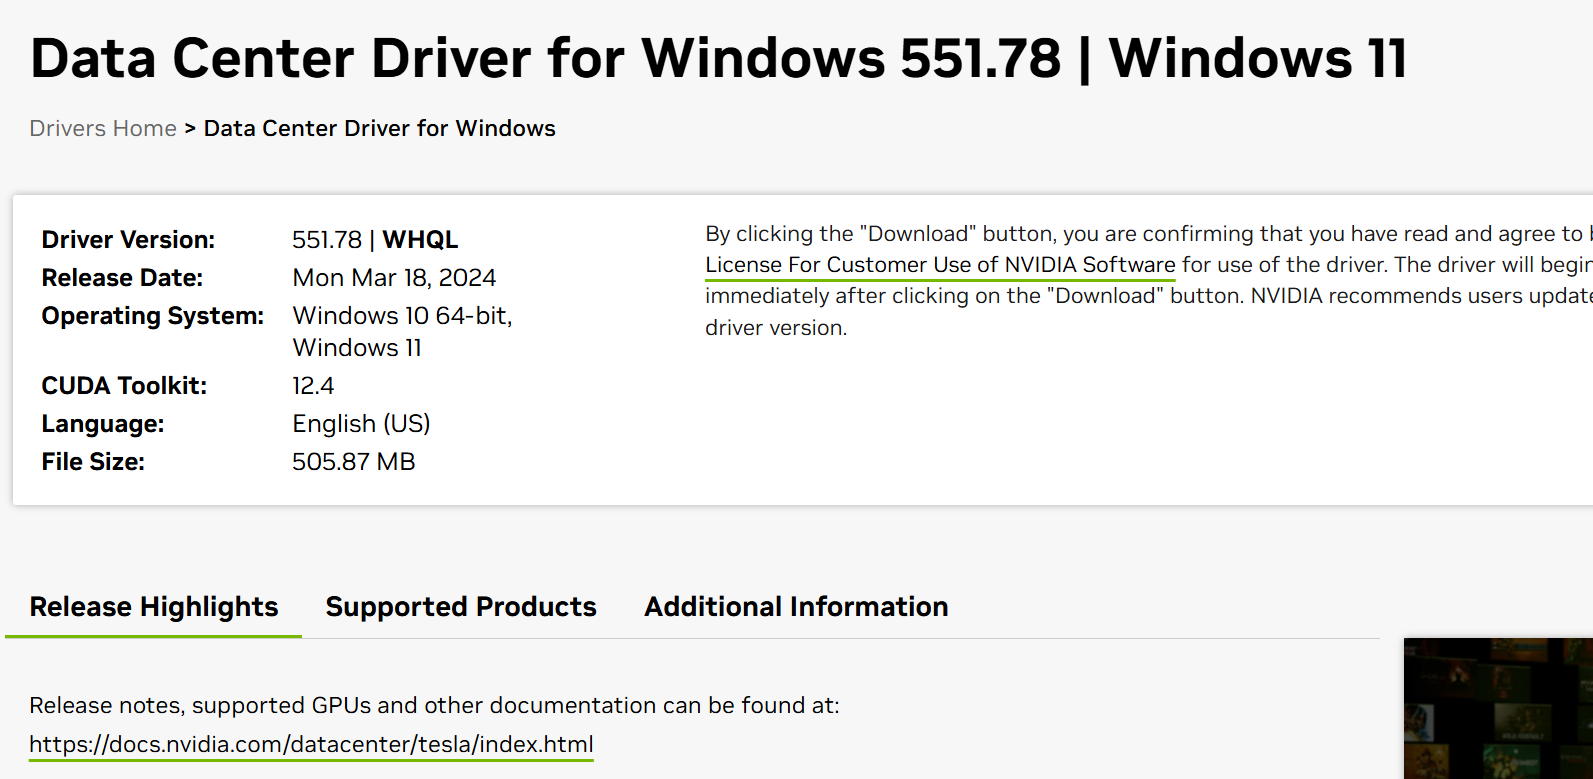Click the Release notes description sentence
1593x779 pixels.
pyautogui.click(x=434, y=706)
